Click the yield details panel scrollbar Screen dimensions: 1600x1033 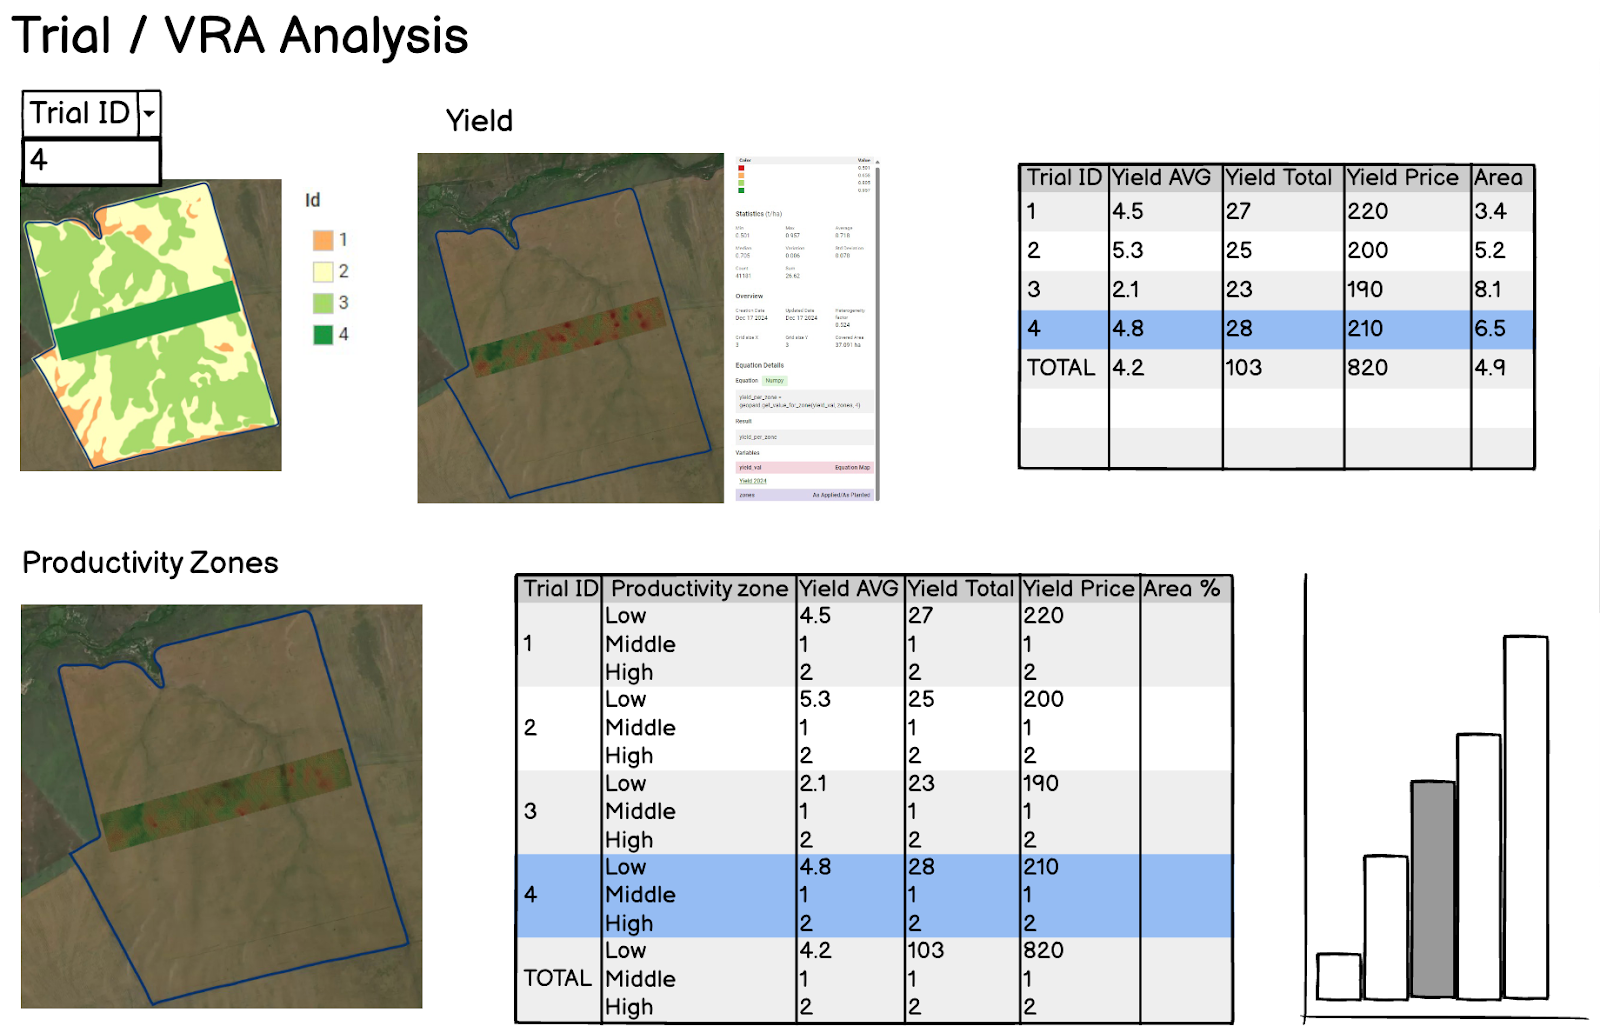[877, 330]
